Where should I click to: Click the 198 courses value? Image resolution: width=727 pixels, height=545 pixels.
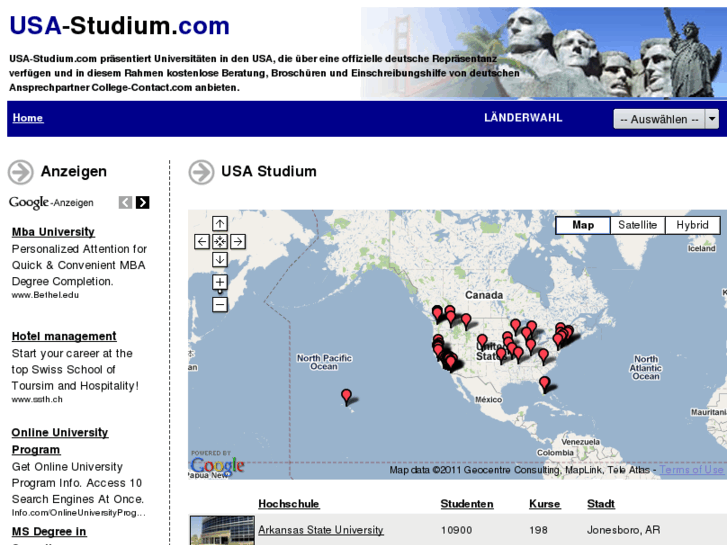pos(538,530)
